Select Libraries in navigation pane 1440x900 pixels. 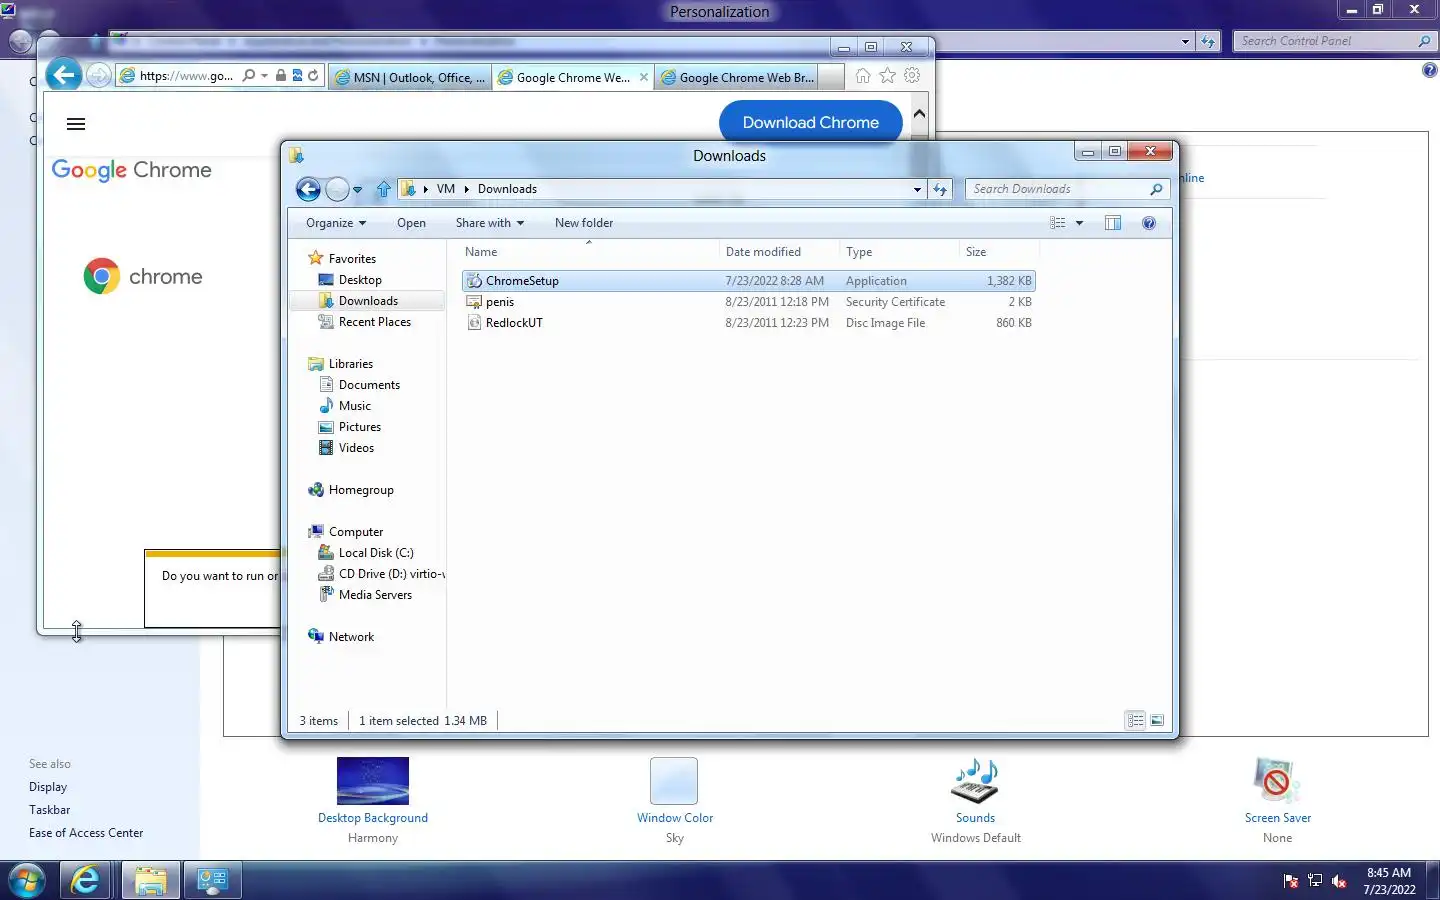(350, 364)
